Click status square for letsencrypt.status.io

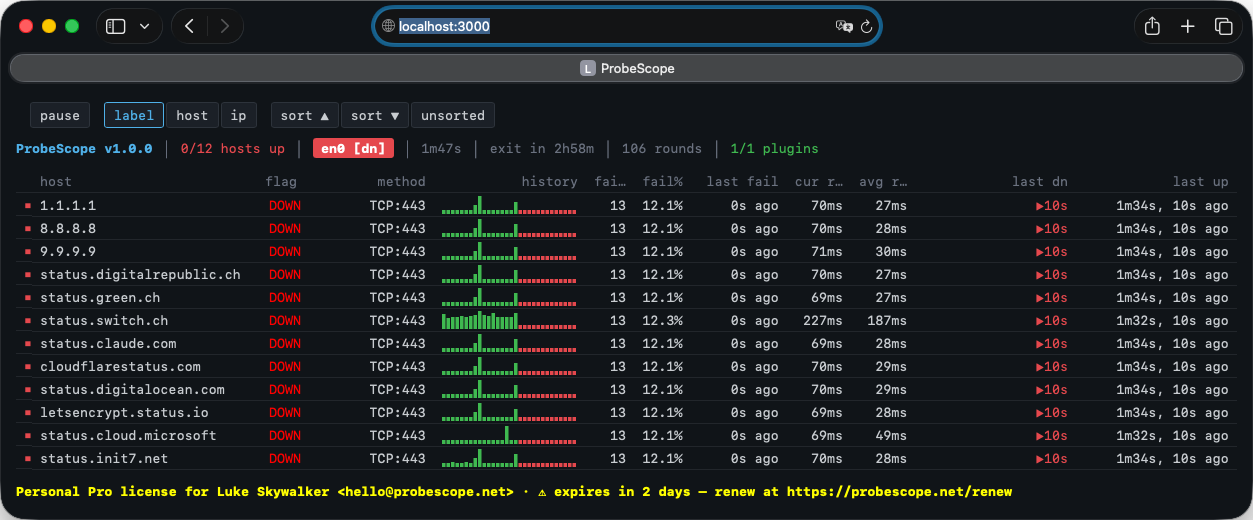(28, 413)
